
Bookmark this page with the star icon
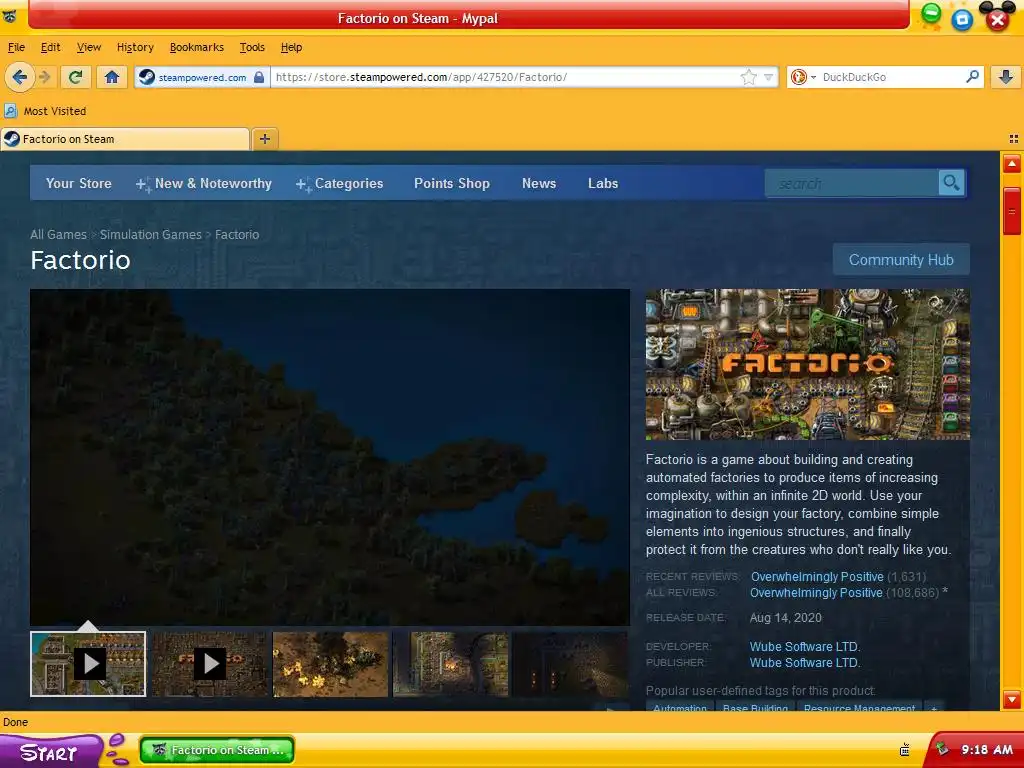click(748, 77)
